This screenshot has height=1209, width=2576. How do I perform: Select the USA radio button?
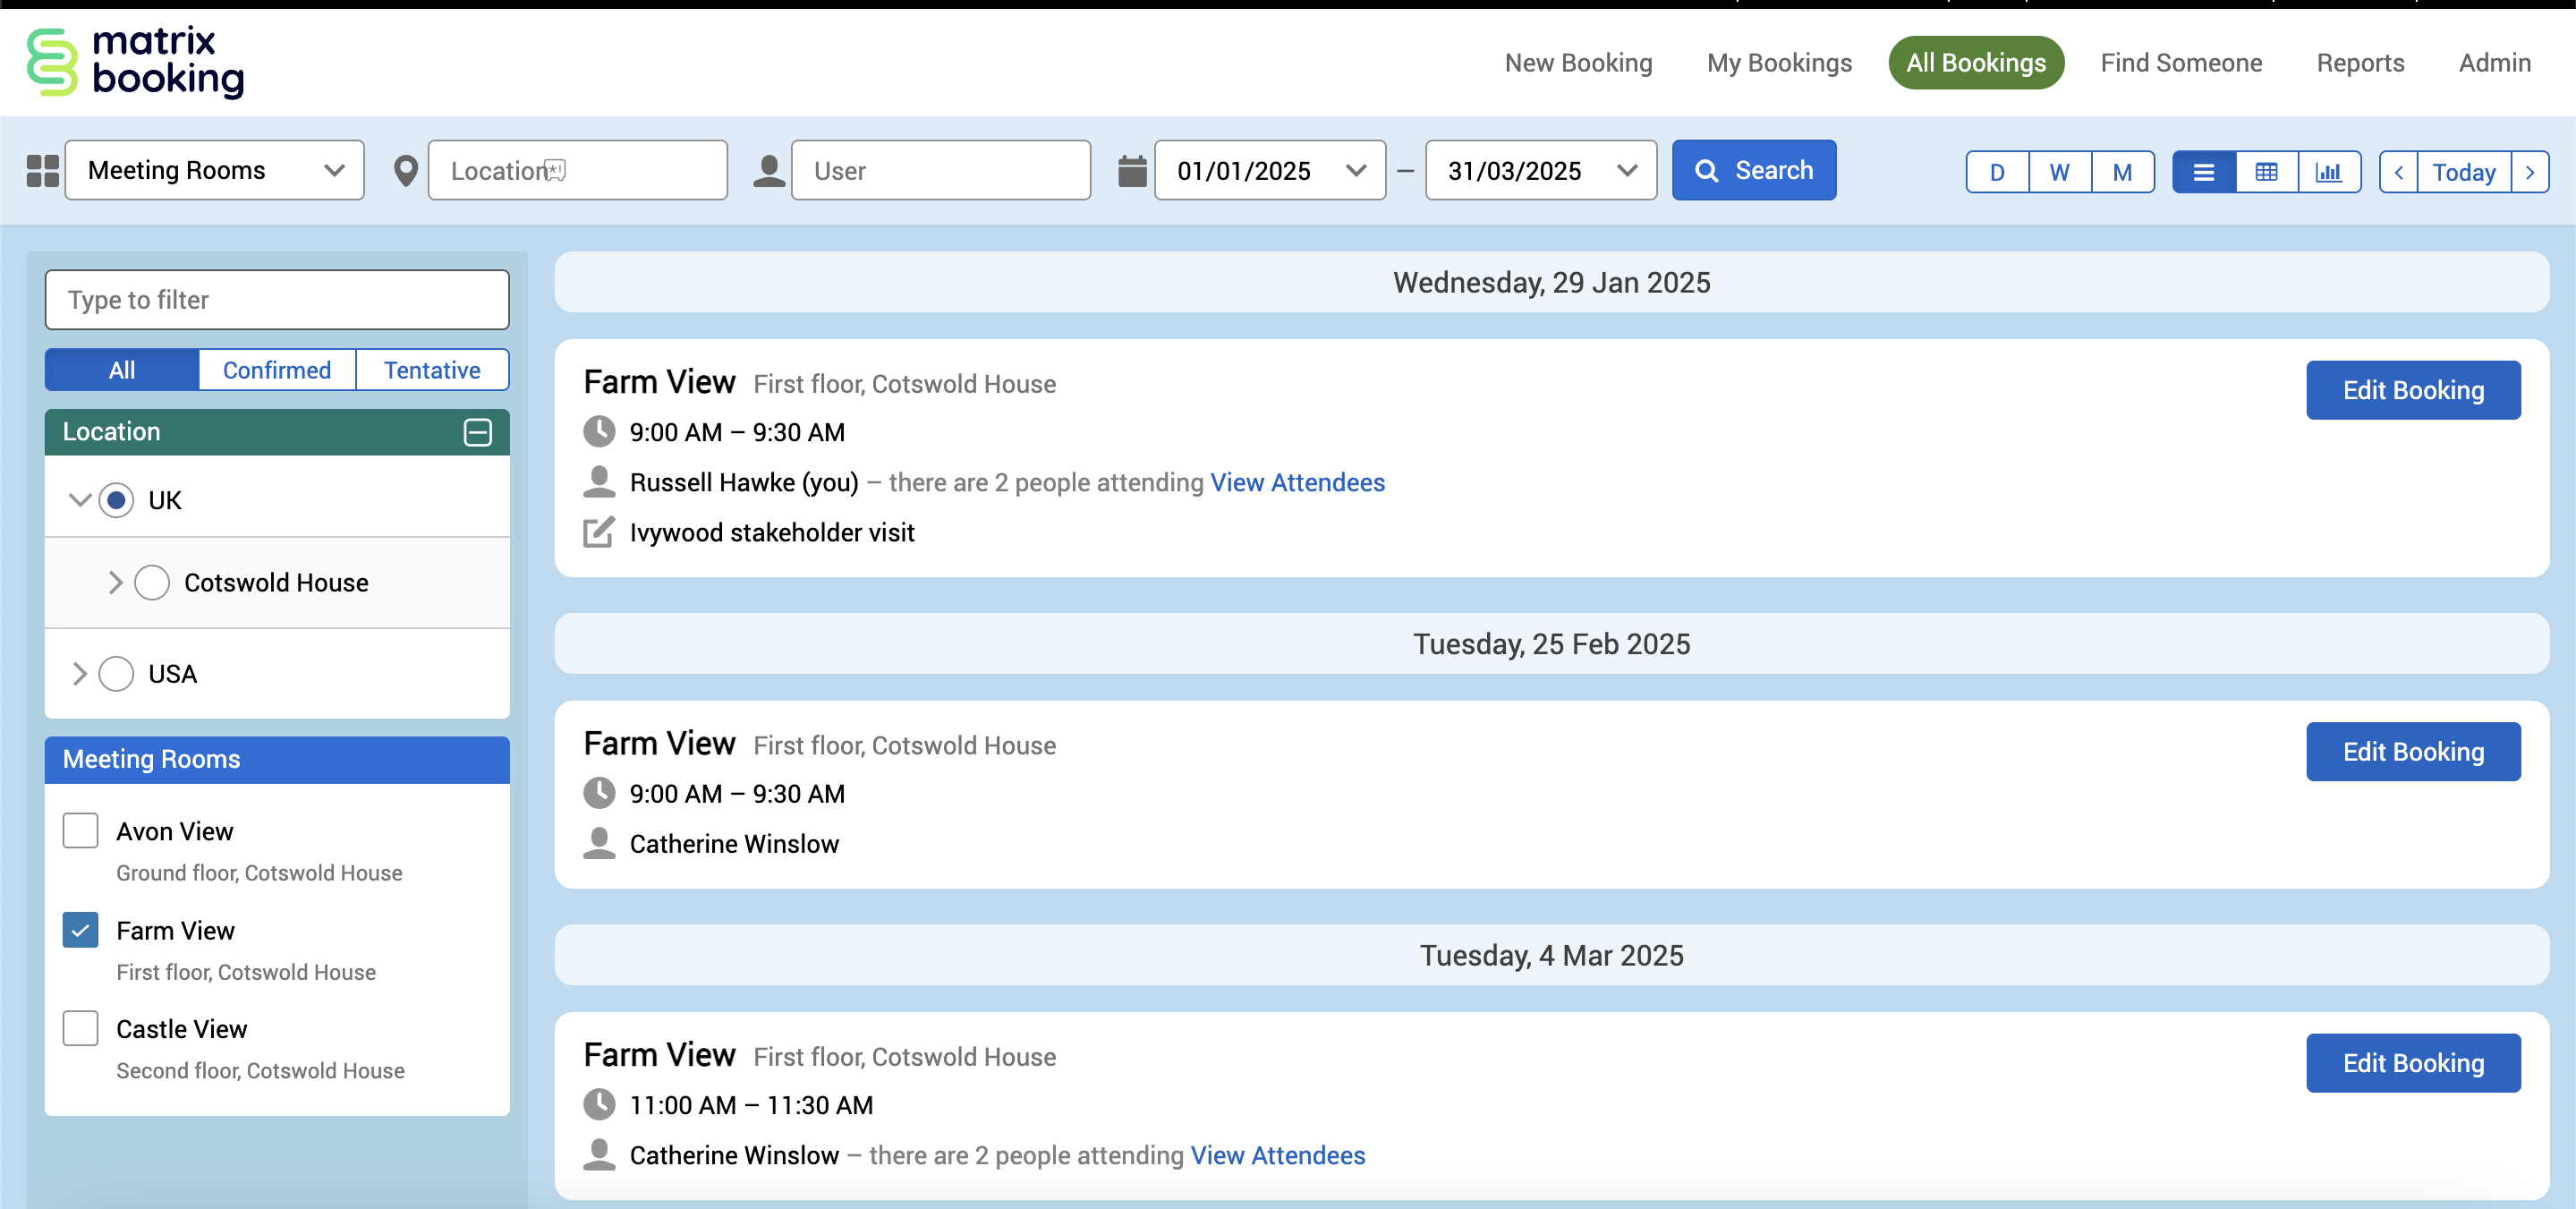pyautogui.click(x=116, y=673)
